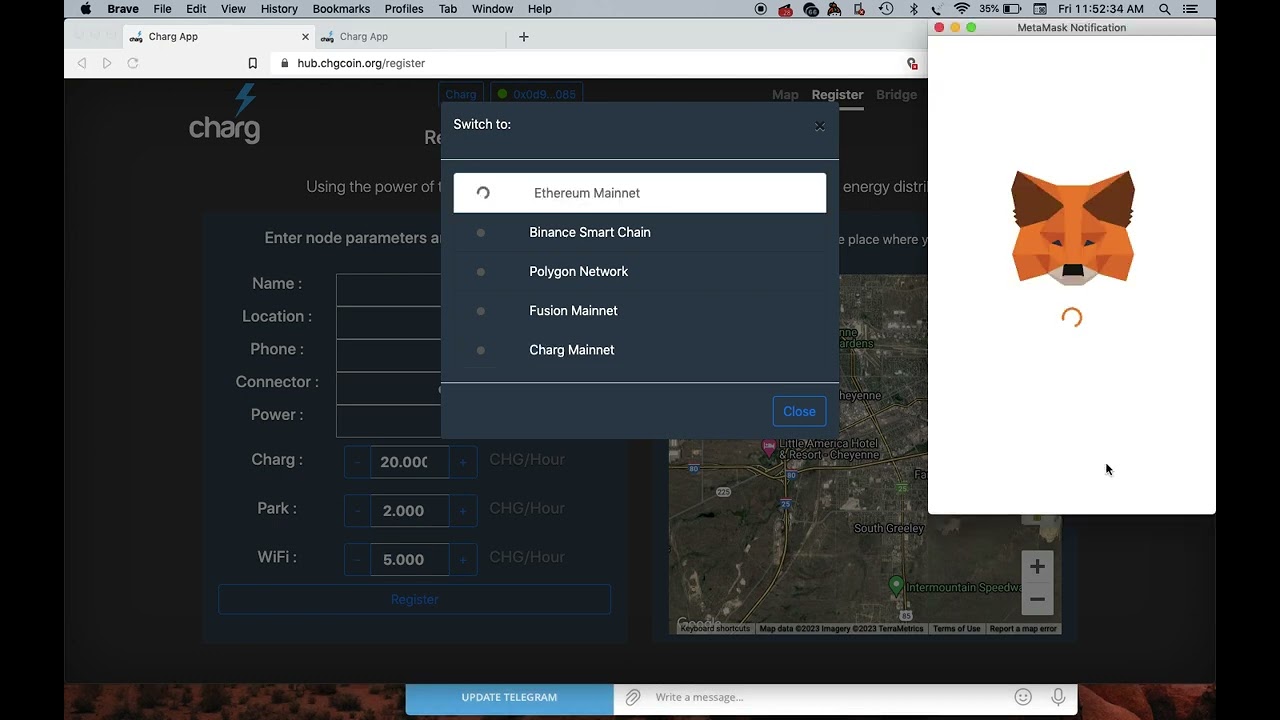Click the attachment paperclip icon
This screenshot has height=720, width=1280.
633,697
